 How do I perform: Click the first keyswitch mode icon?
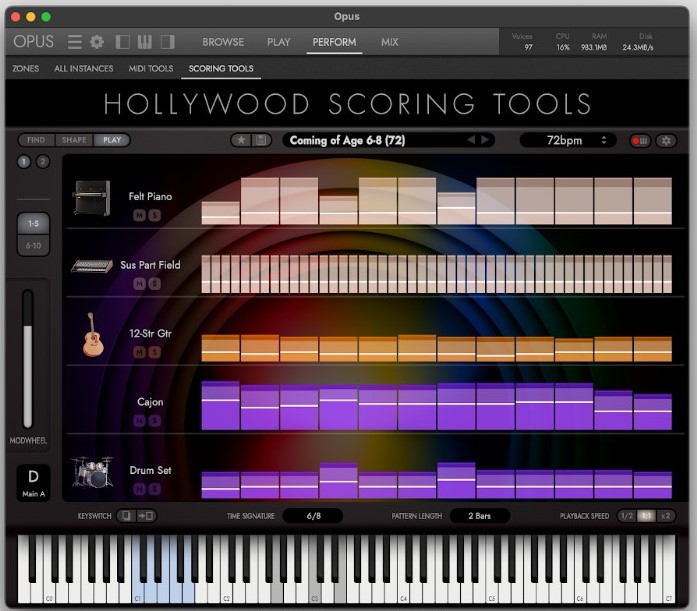click(x=127, y=516)
